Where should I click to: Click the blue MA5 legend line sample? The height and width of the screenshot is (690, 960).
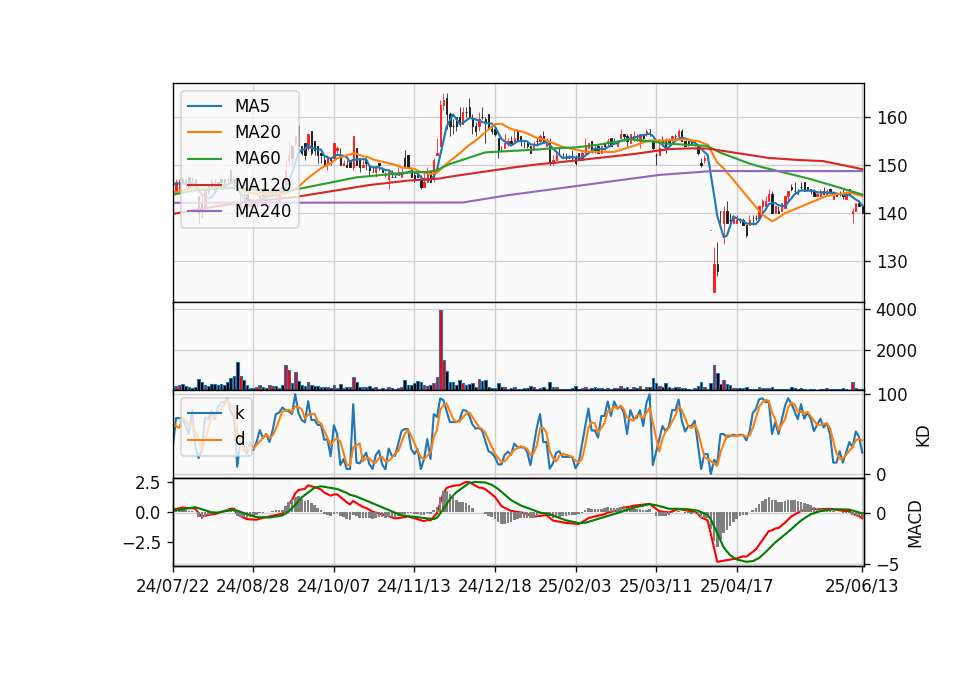(x=204, y=106)
